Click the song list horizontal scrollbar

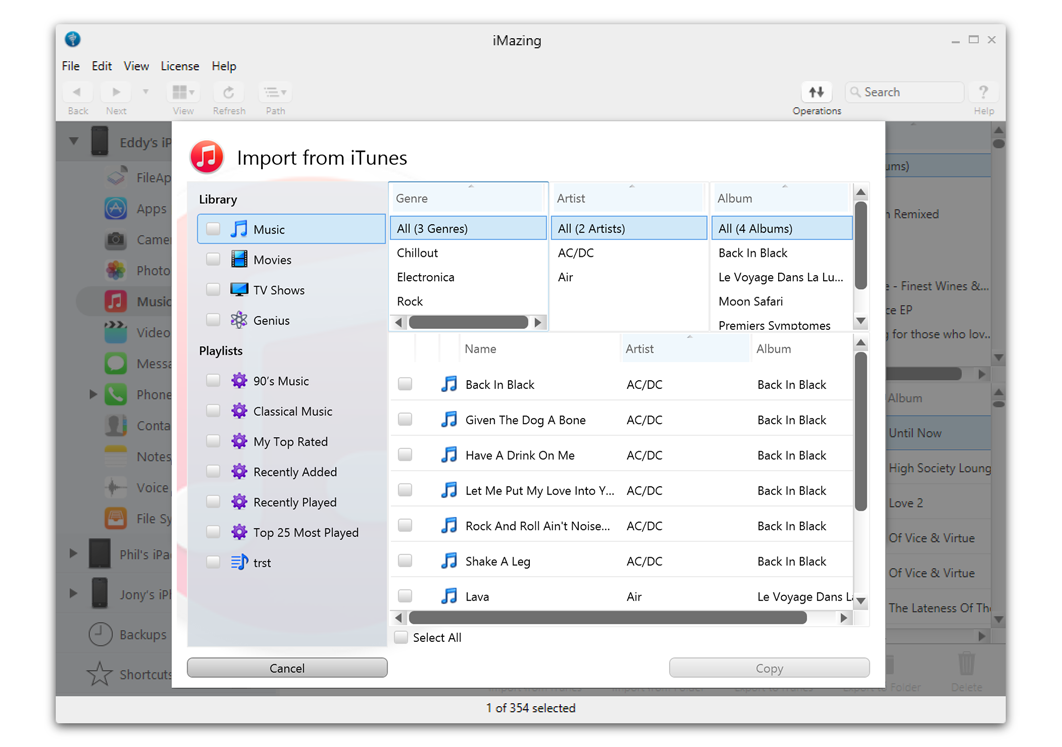[x=607, y=618]
